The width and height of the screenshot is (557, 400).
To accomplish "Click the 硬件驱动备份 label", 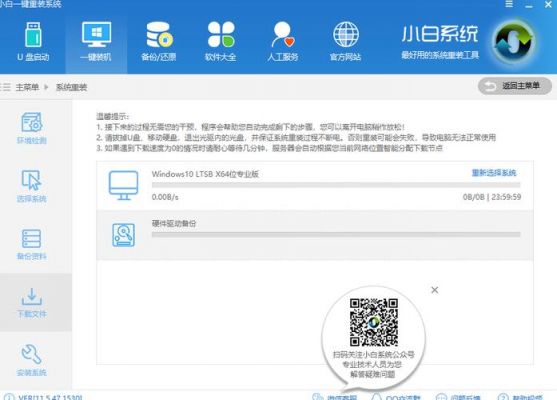I will point(174,223).
